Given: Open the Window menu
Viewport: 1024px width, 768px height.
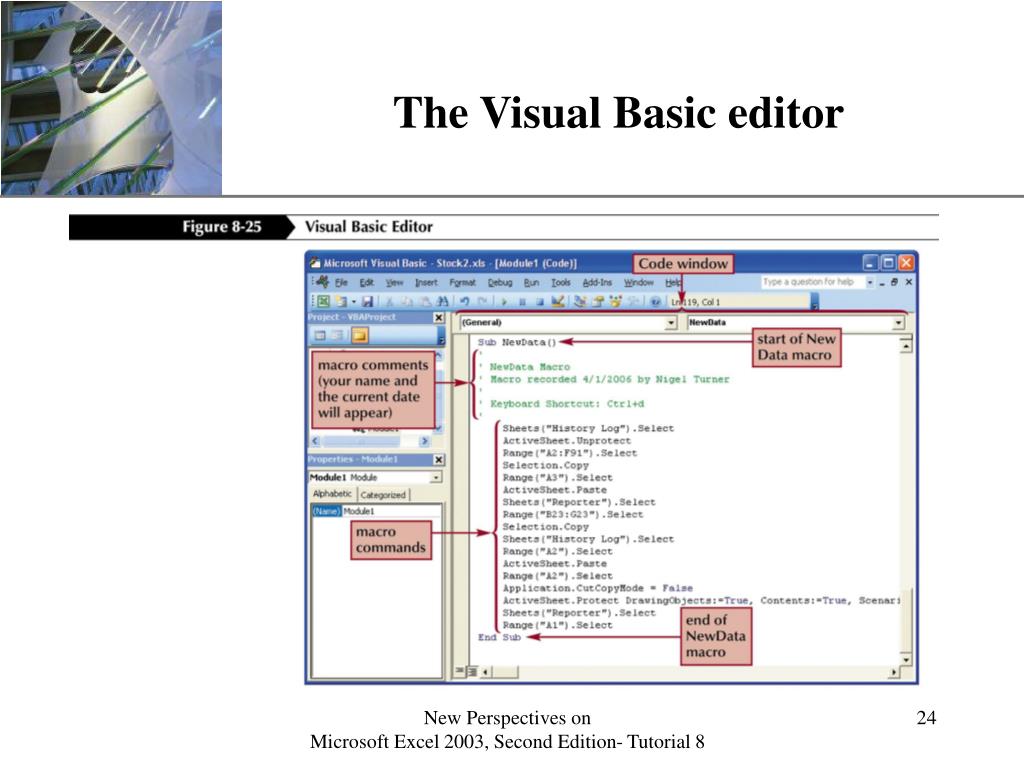Looking at the screenshot, I should [638, 282].
